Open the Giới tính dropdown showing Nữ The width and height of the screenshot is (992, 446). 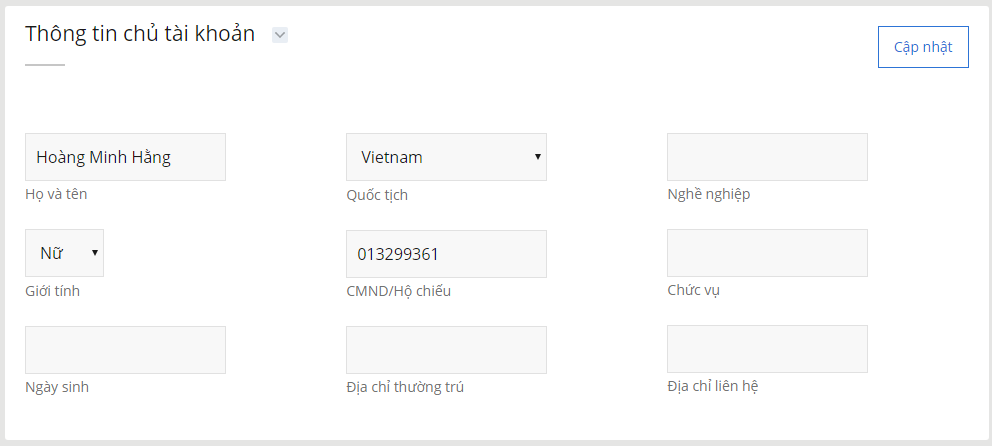(65, 253)
